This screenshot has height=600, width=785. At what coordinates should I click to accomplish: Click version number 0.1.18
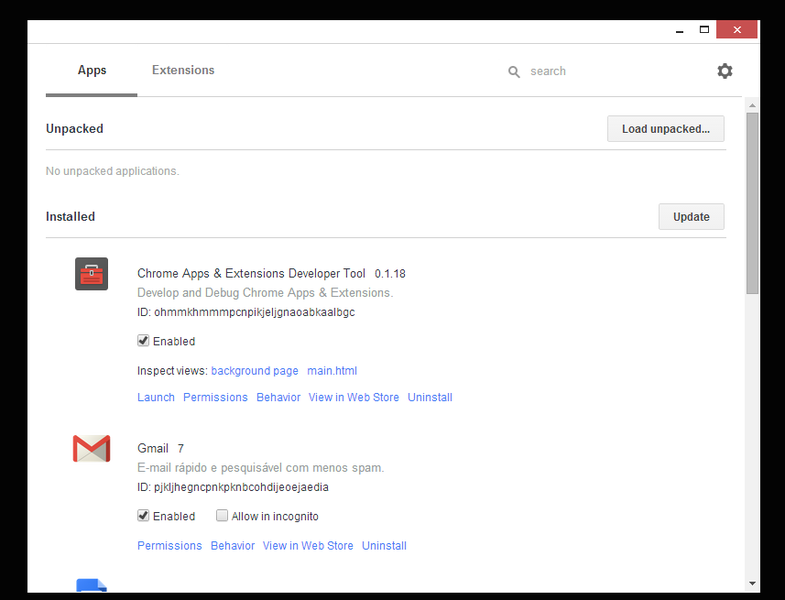(x=390, y=274)
